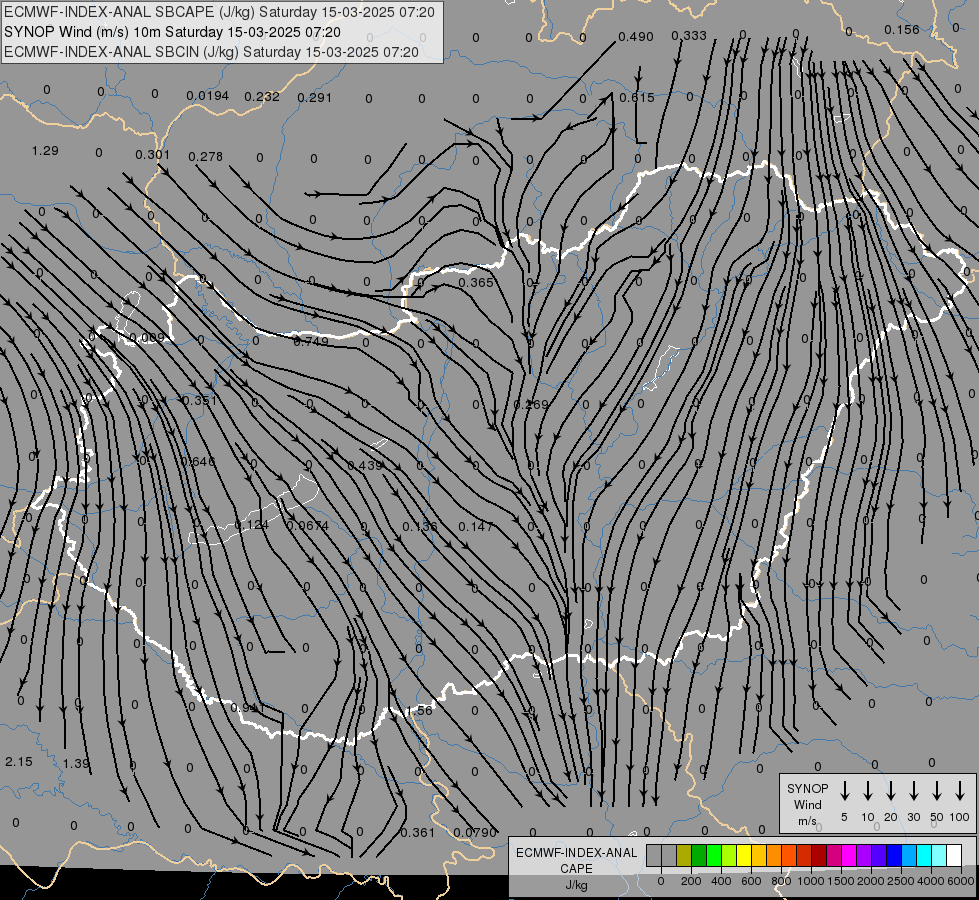Pick the deep blue CAPE legend swatch
The width and height of the screenshot is (979, 900).
893,856
